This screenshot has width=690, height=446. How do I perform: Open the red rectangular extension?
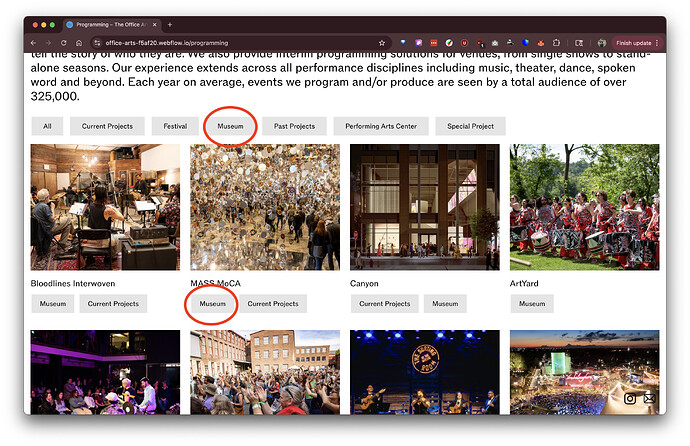pos(434,43)
